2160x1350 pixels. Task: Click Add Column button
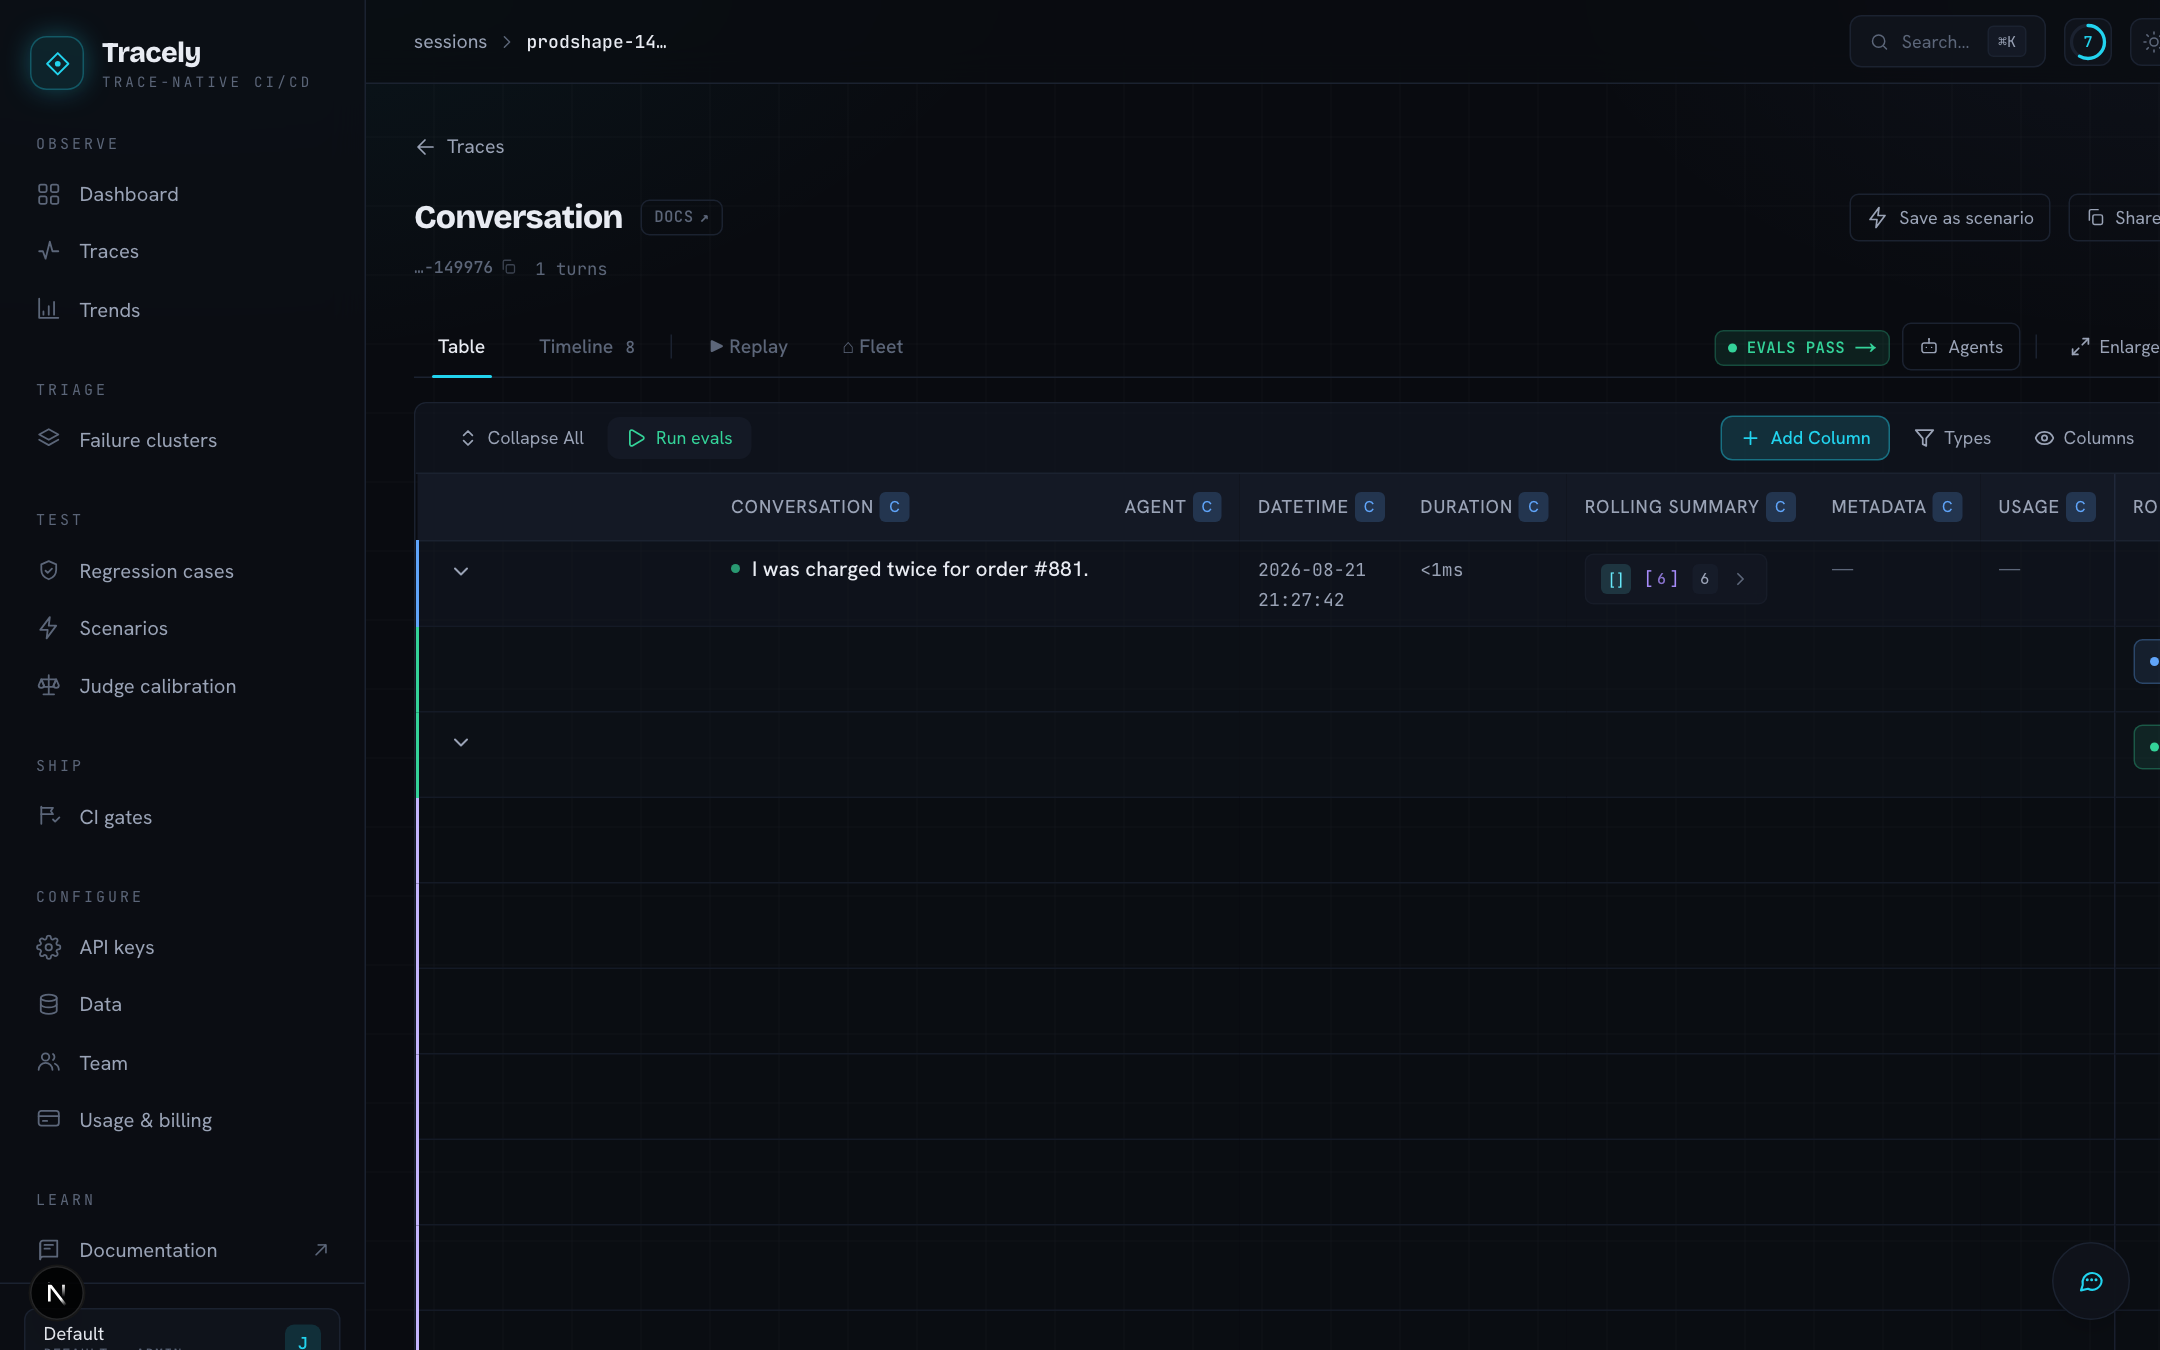point(1804,438)
